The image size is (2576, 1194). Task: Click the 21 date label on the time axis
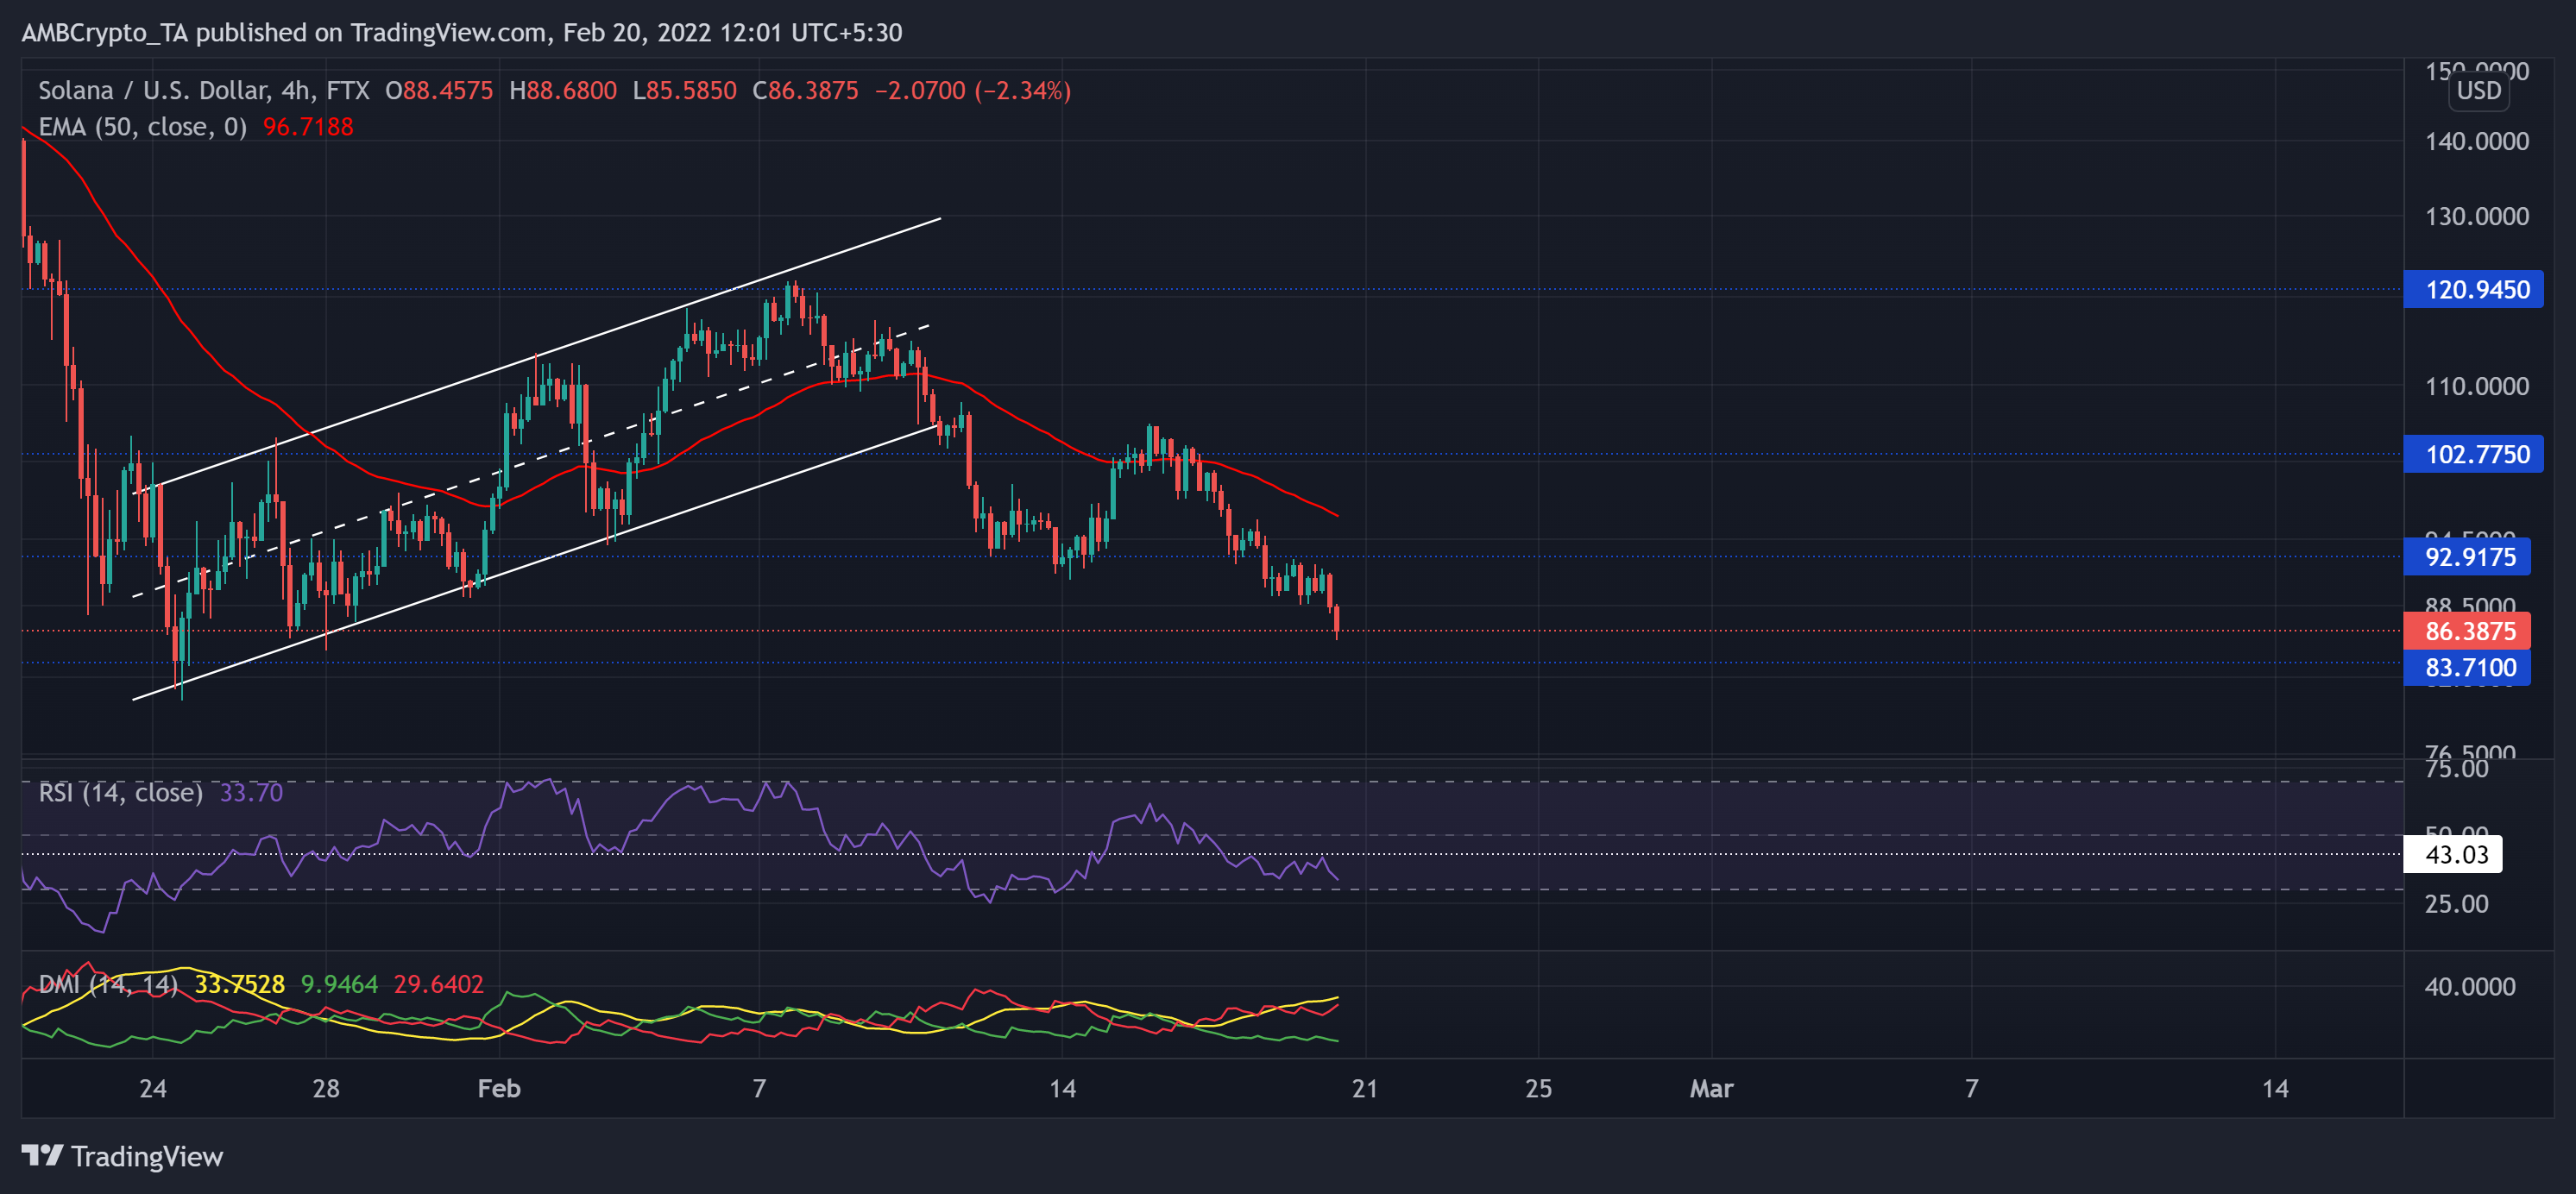click(x=1365, y=1088)
